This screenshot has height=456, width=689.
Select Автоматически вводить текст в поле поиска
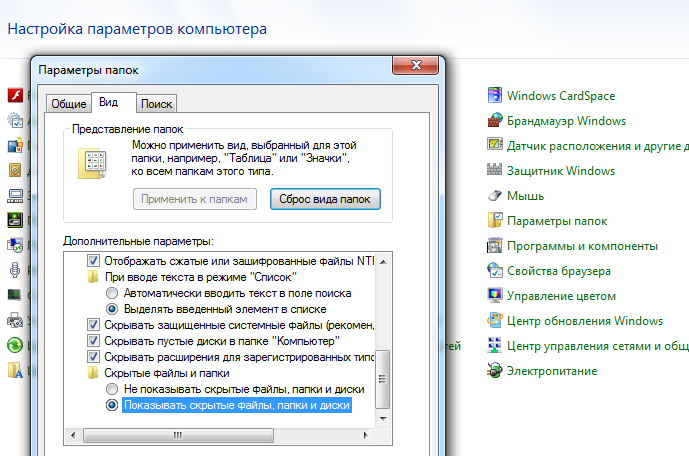[x=112, y=294]
